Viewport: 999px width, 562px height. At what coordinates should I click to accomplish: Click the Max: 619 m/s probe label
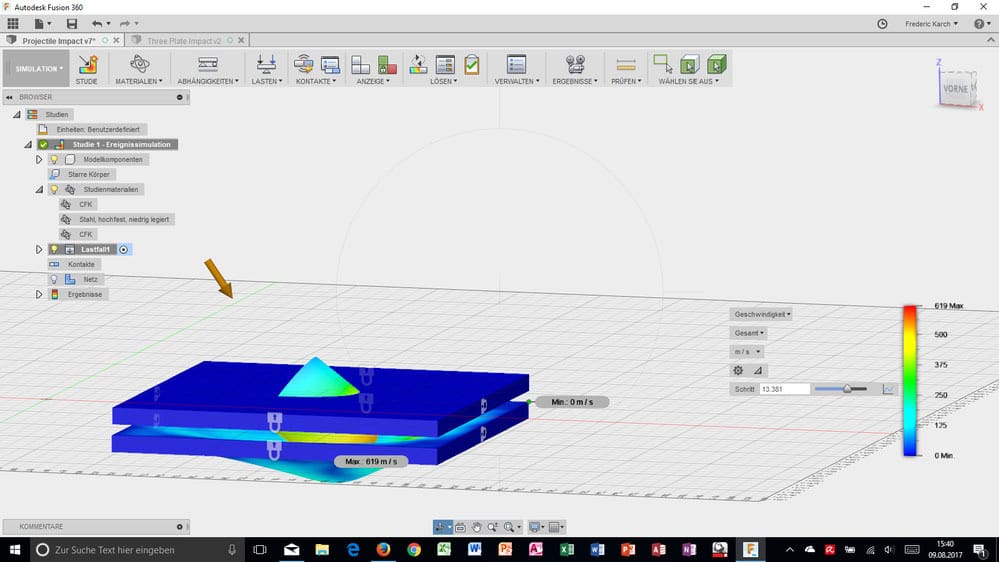[371, 461]
